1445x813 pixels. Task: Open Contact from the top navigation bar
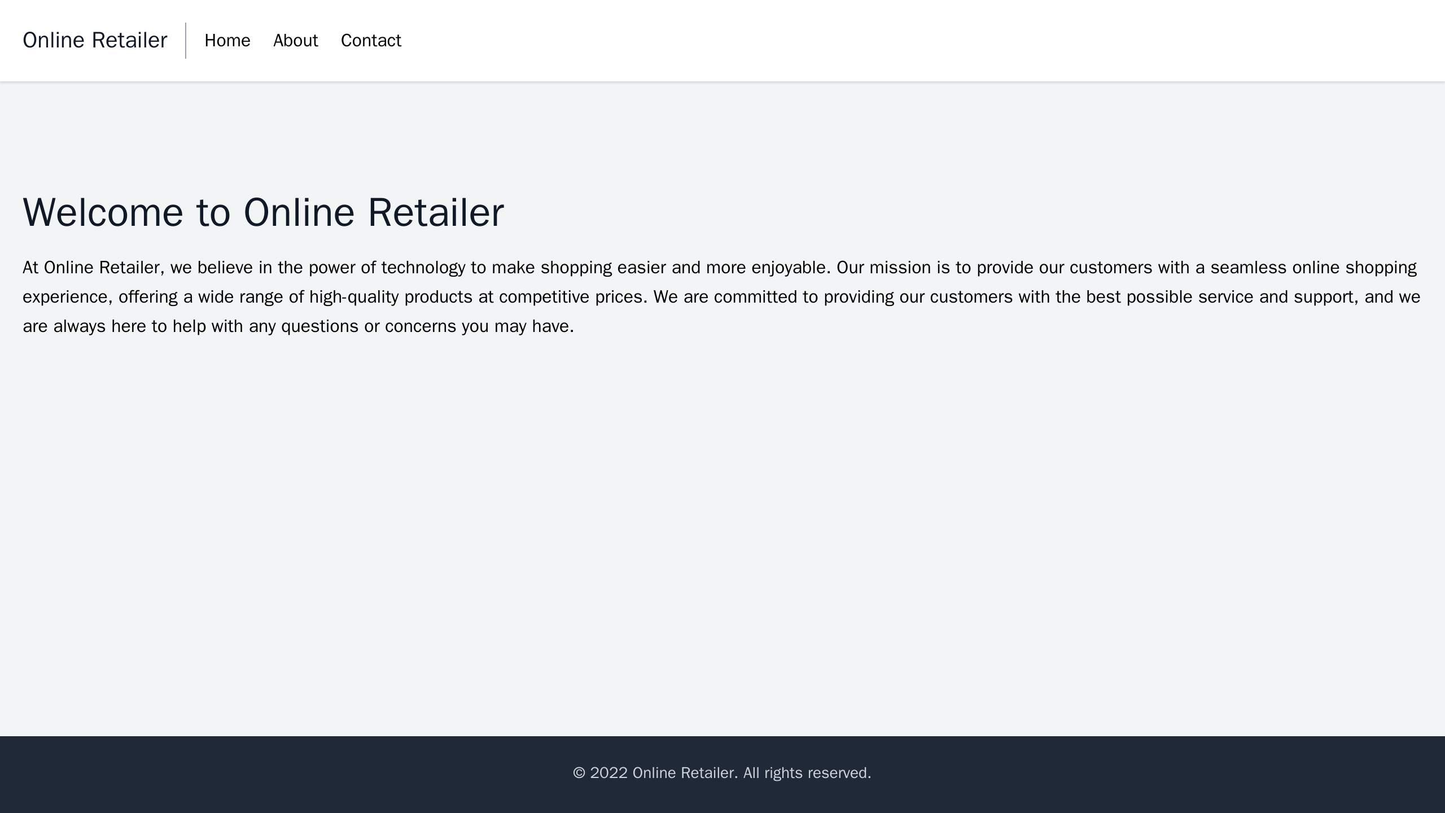[x=371, y=40]
